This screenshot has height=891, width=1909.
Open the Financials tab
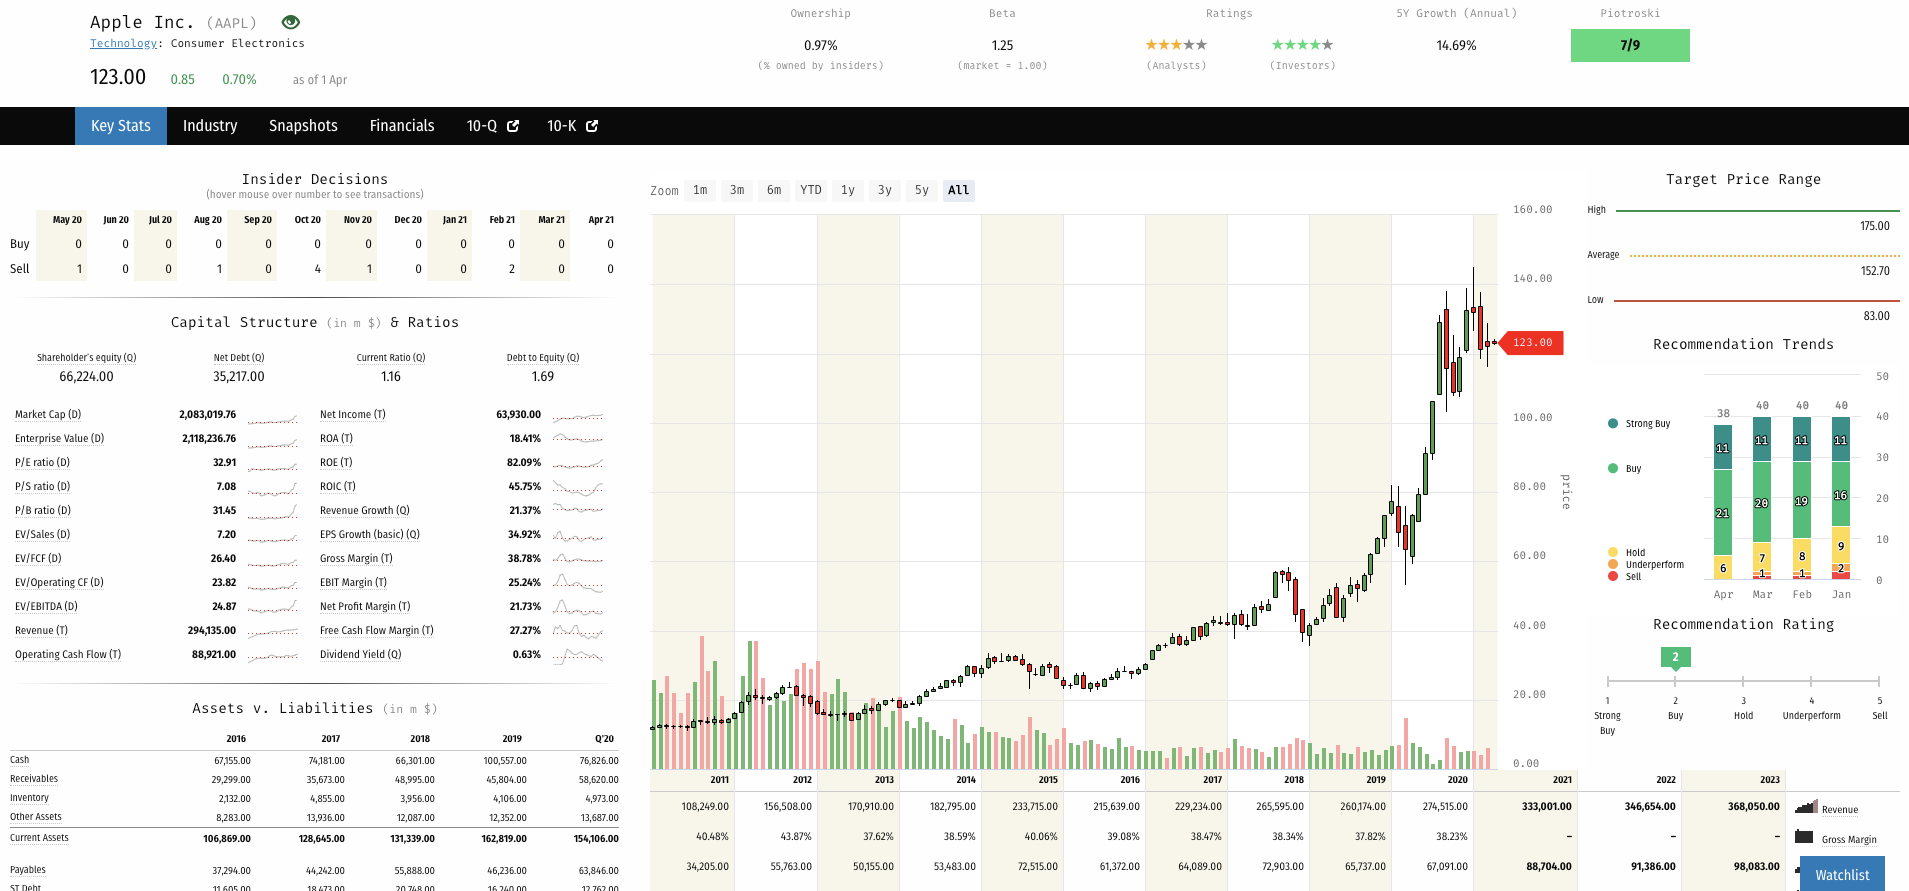[402, 126]
